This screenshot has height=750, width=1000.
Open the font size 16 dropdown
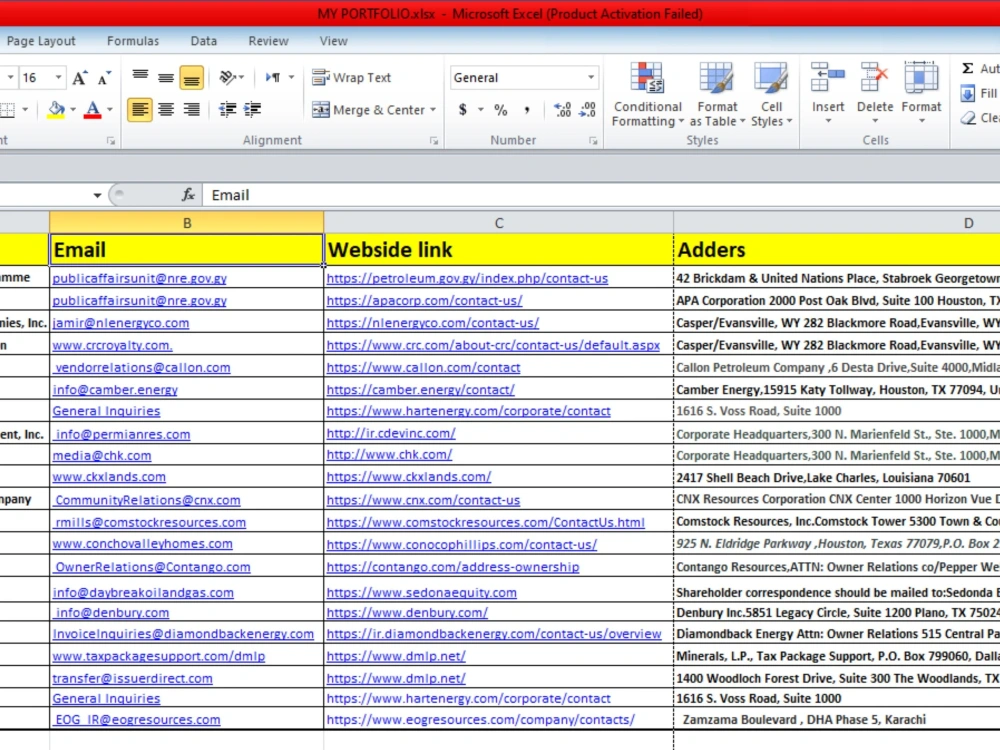coord(58,78)
